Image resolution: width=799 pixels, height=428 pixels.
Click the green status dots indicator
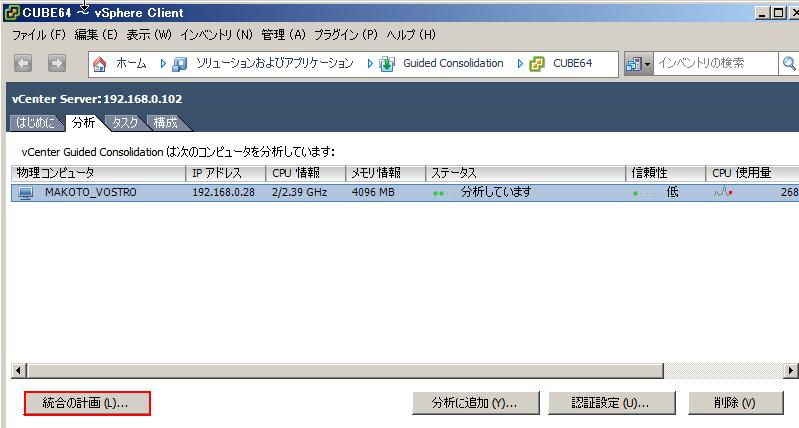click(x=438, y=194)
